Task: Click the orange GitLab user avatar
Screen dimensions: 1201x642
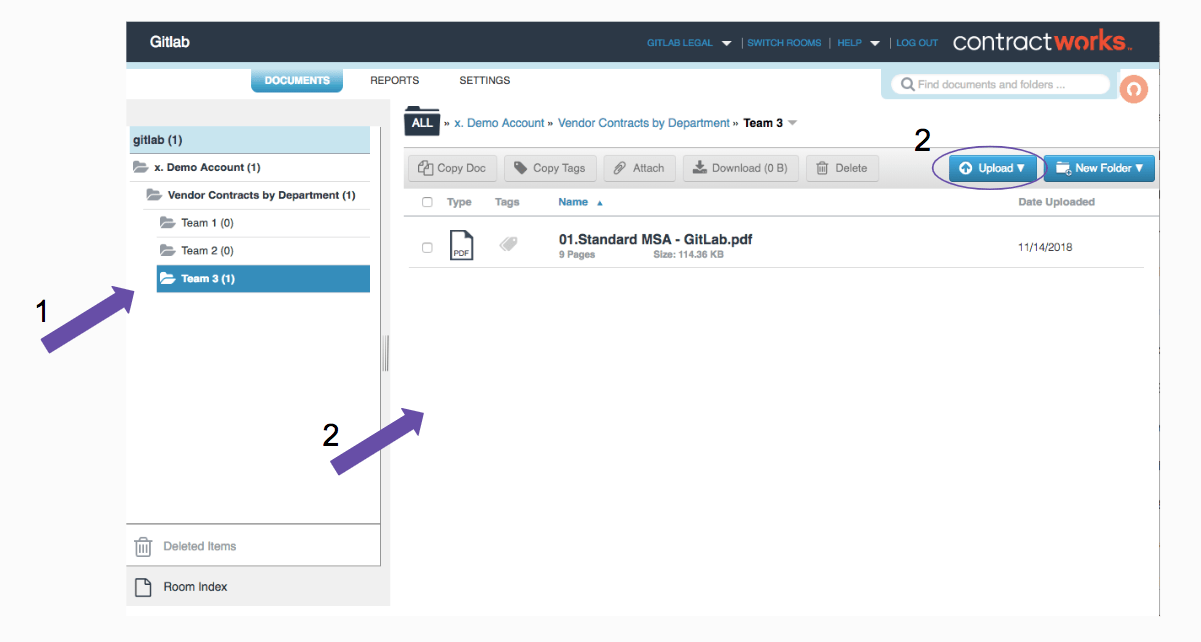Action: pos(1133,89)
